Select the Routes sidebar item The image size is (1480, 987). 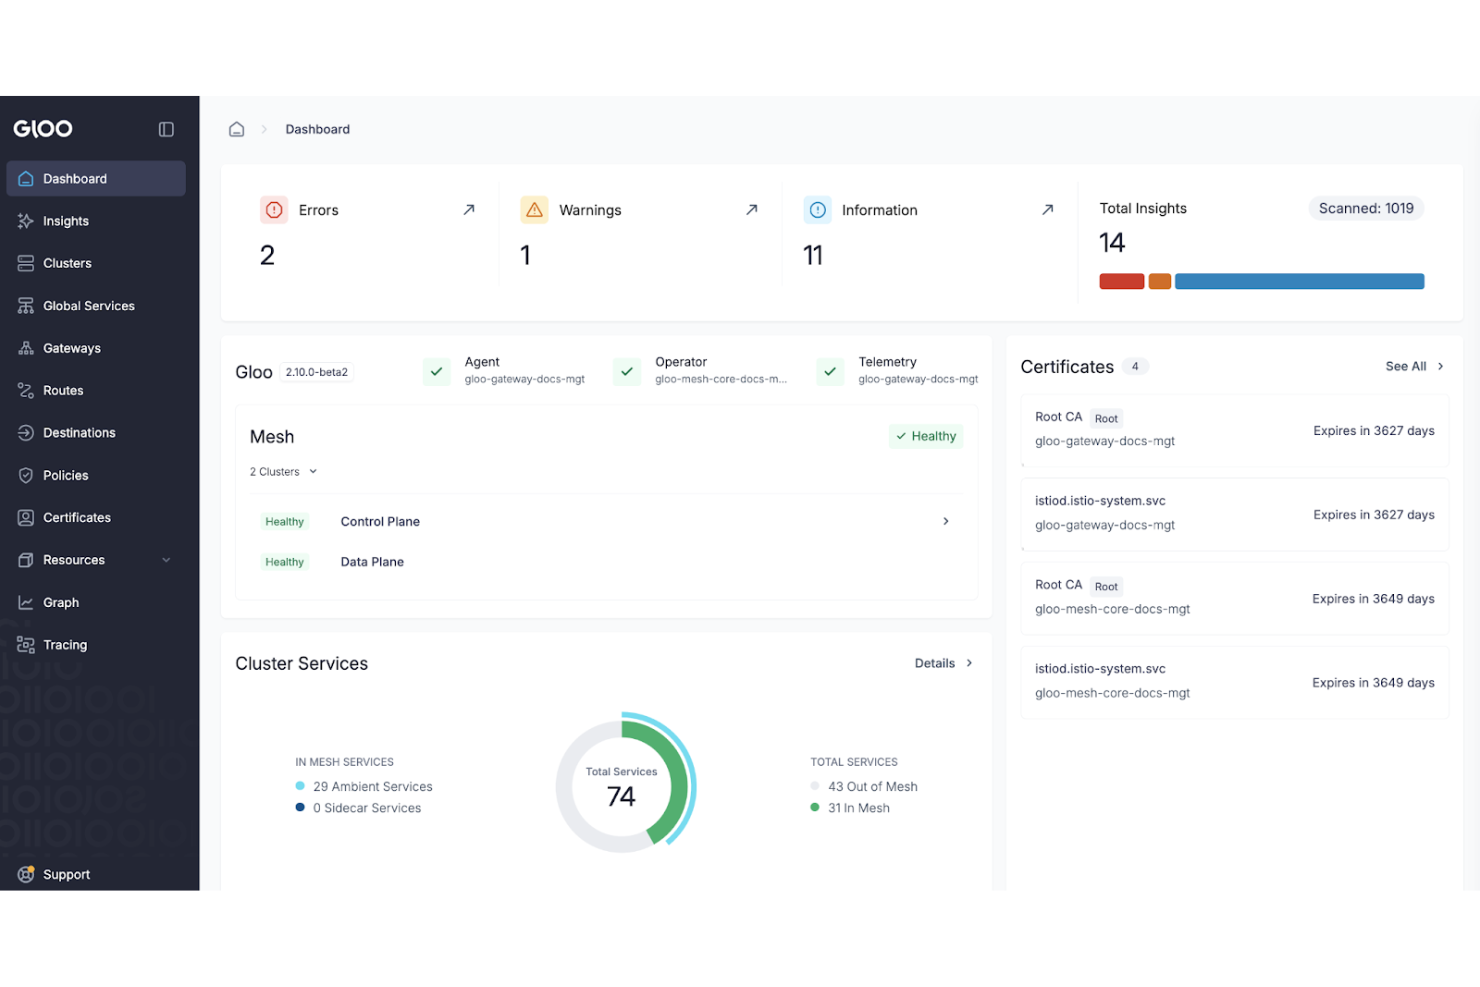pyautogui.click(x=62, y=390)
